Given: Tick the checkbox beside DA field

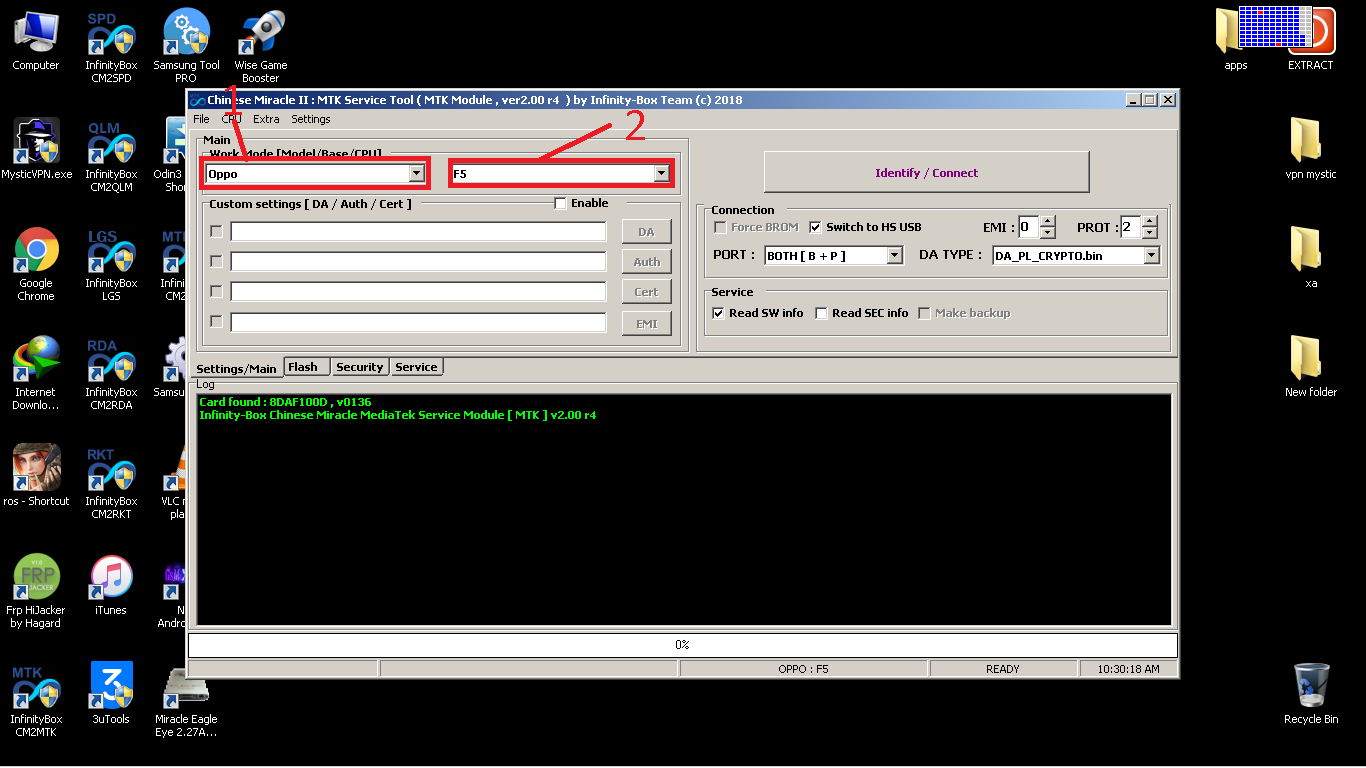Looking at the screenshot, I should [x=216, y=231].
